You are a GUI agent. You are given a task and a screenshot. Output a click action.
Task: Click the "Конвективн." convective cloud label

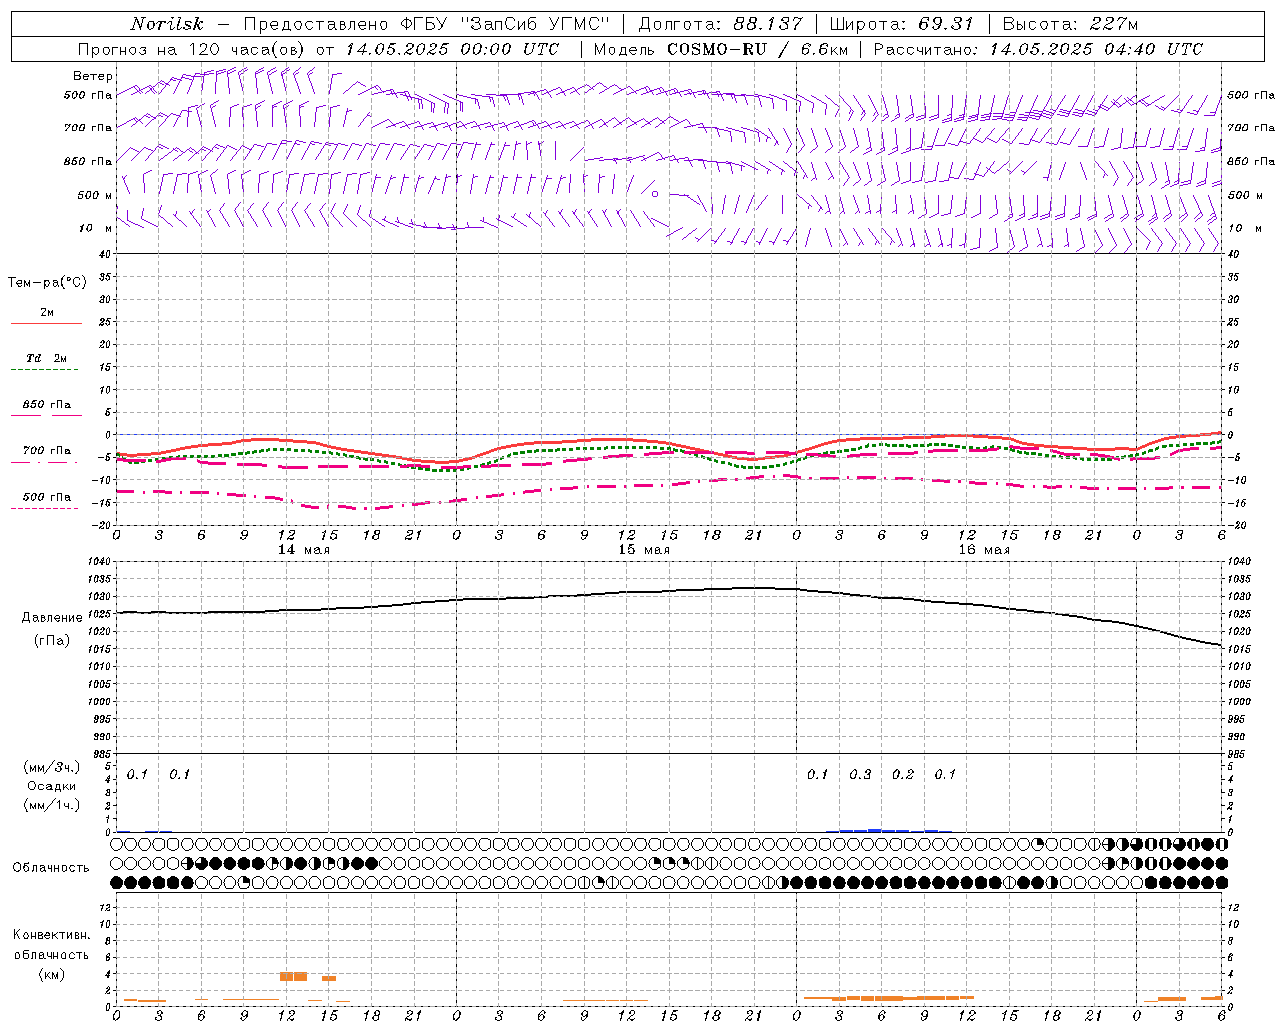click(52, 935)
